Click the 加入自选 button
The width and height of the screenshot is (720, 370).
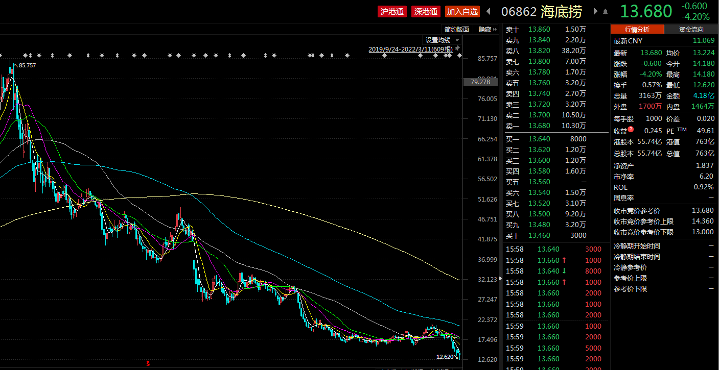[x=462, y=11]
